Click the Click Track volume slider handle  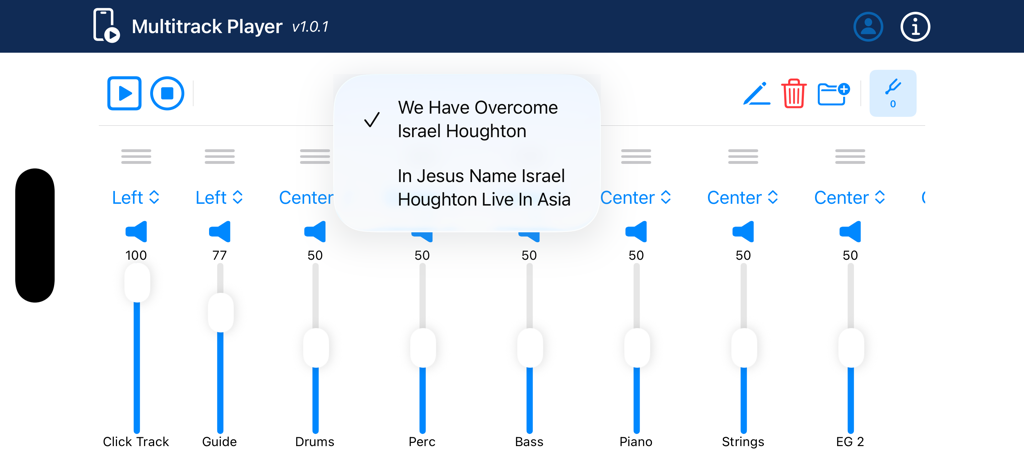pos(137,283)
